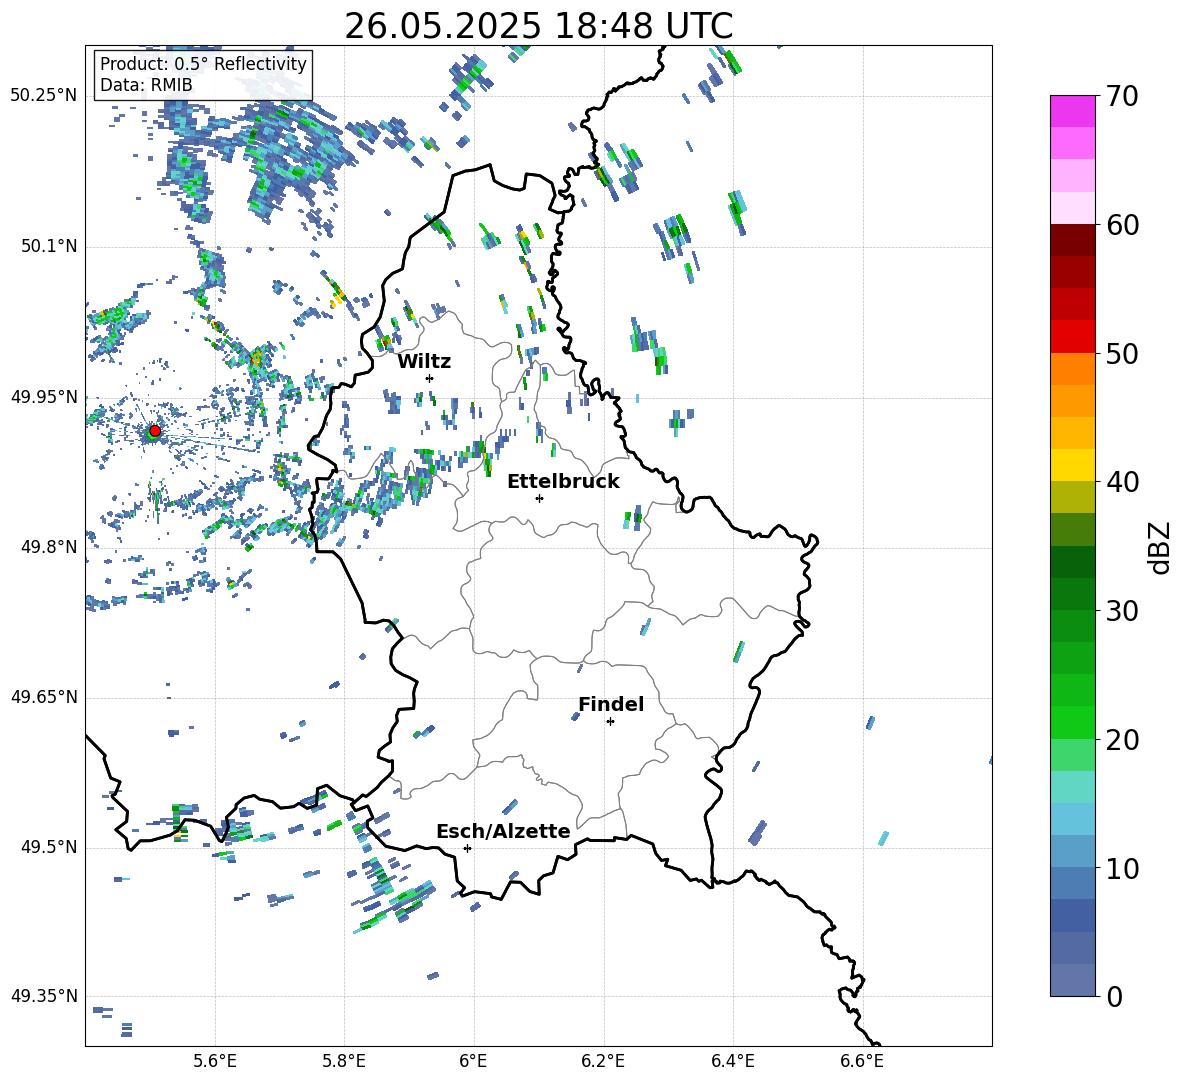Click the Ettelbruck station cross marker
The image size is (1184, 1081).
539,498
